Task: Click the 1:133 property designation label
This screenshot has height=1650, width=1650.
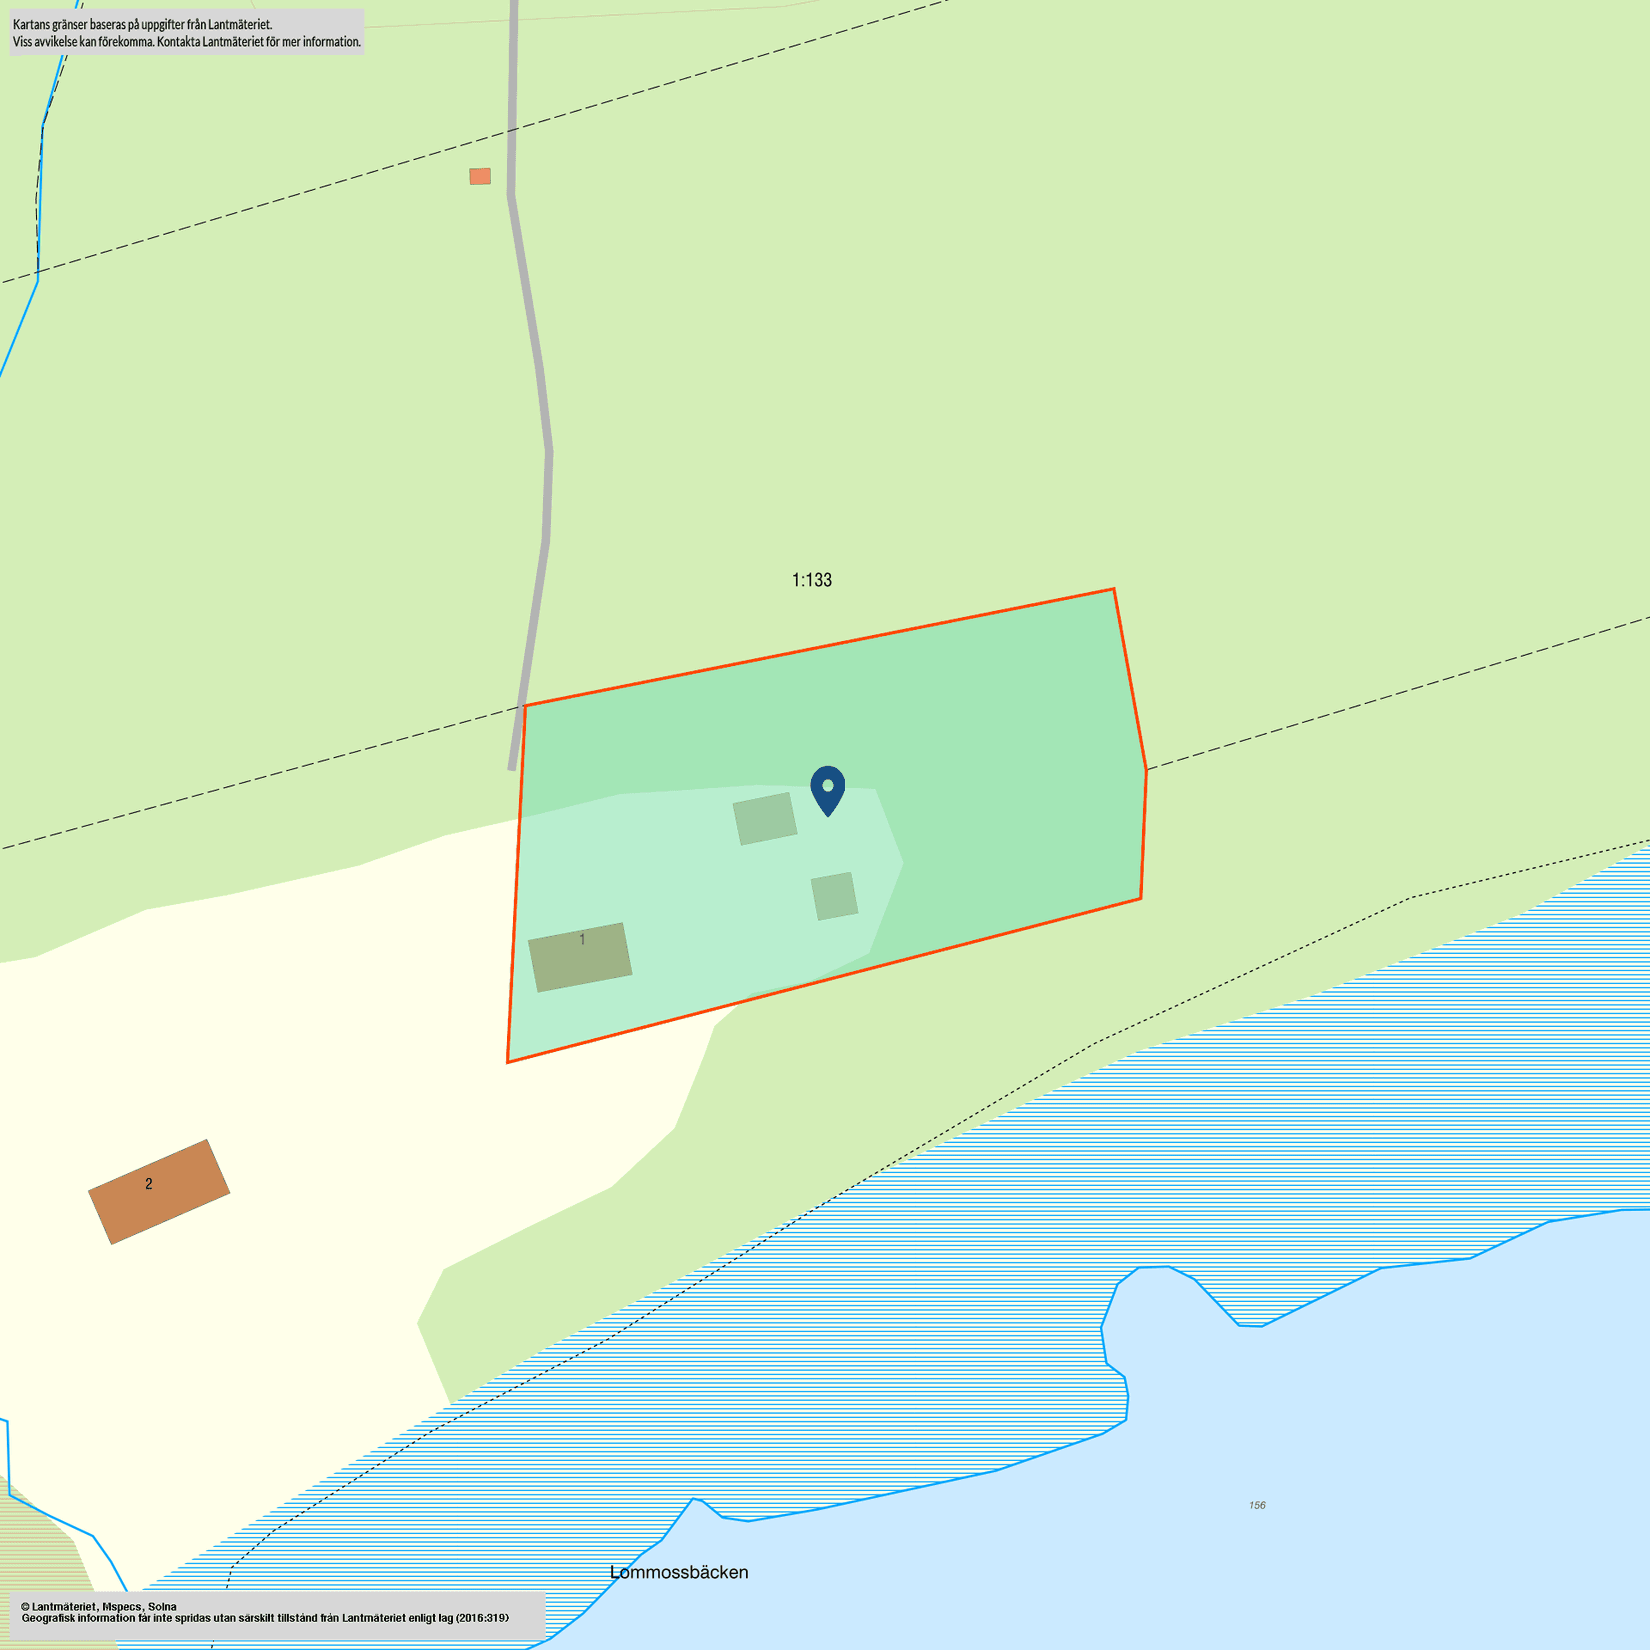Action: click(811, 580)
